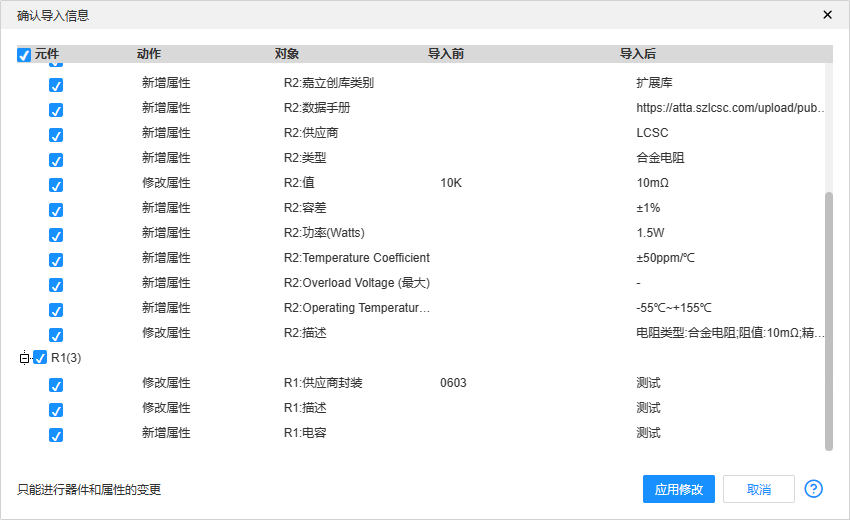This screenshot has width=850, height=520.
Task: Click 取消 button
Action: (x=758, y=489)
